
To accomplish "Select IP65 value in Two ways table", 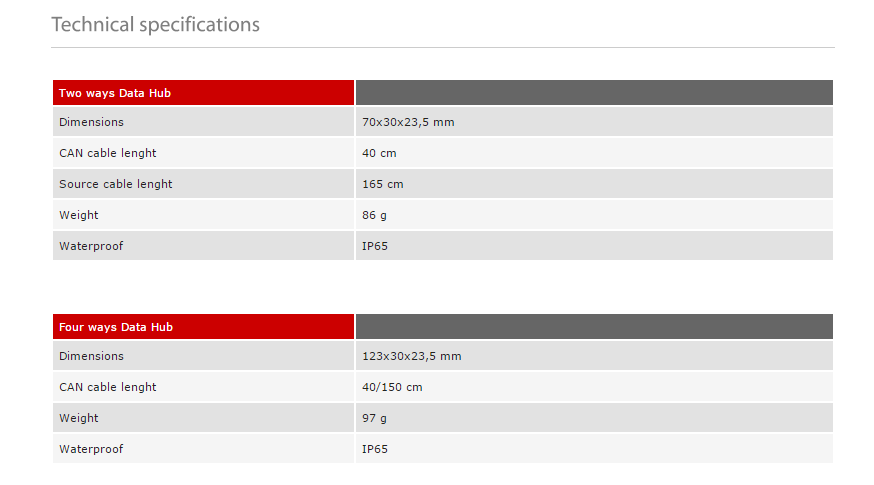I will tap(375, 246).
